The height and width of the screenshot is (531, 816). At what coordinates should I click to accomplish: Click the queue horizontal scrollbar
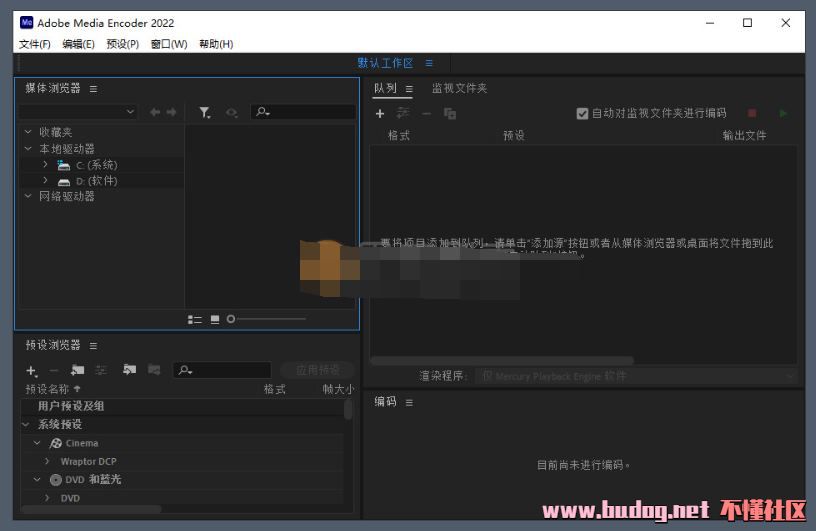click(502, 360)
